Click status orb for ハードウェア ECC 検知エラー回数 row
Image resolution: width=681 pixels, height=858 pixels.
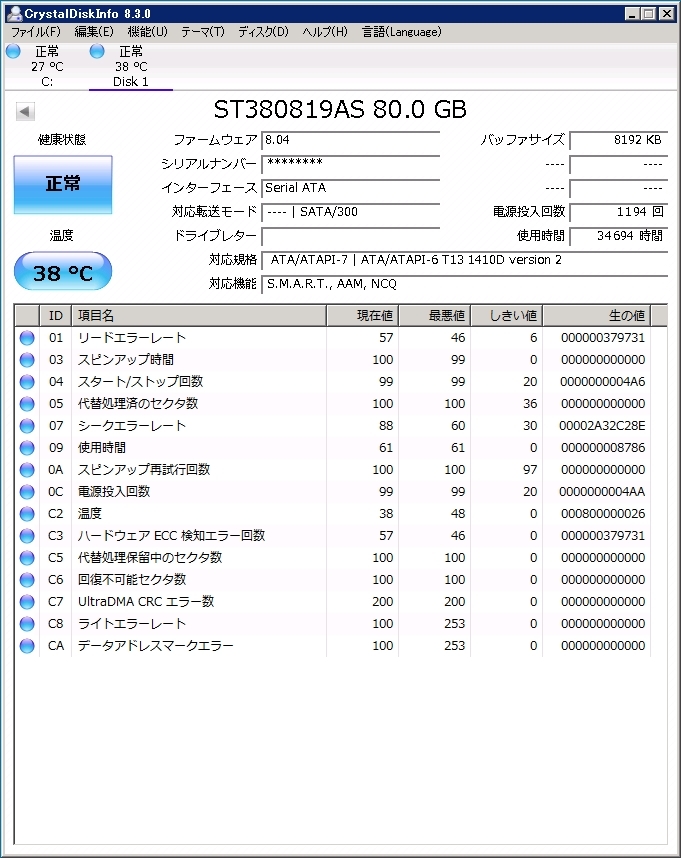click(27, 536)
